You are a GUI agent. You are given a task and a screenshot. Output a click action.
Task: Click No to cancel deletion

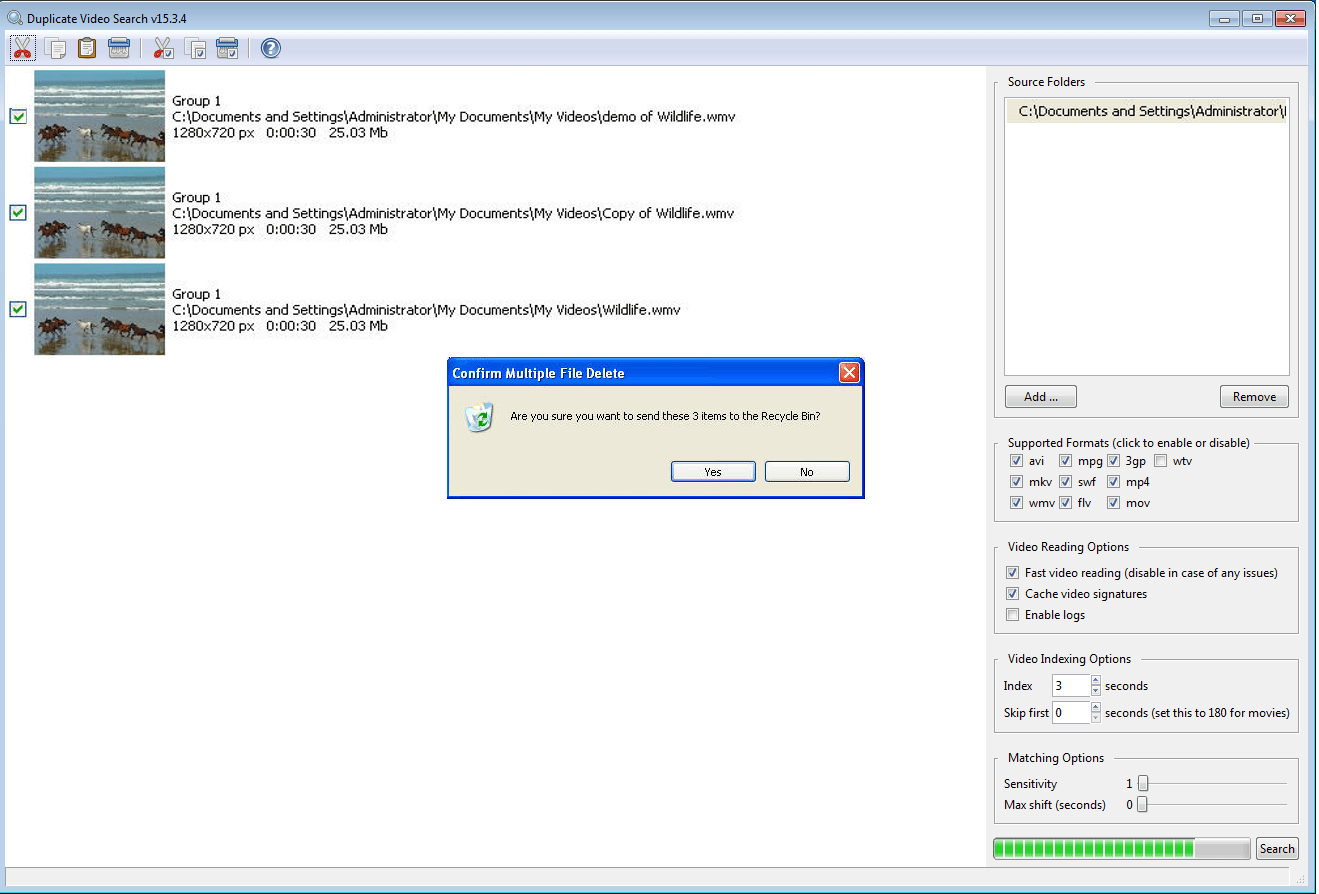[807, 472]
